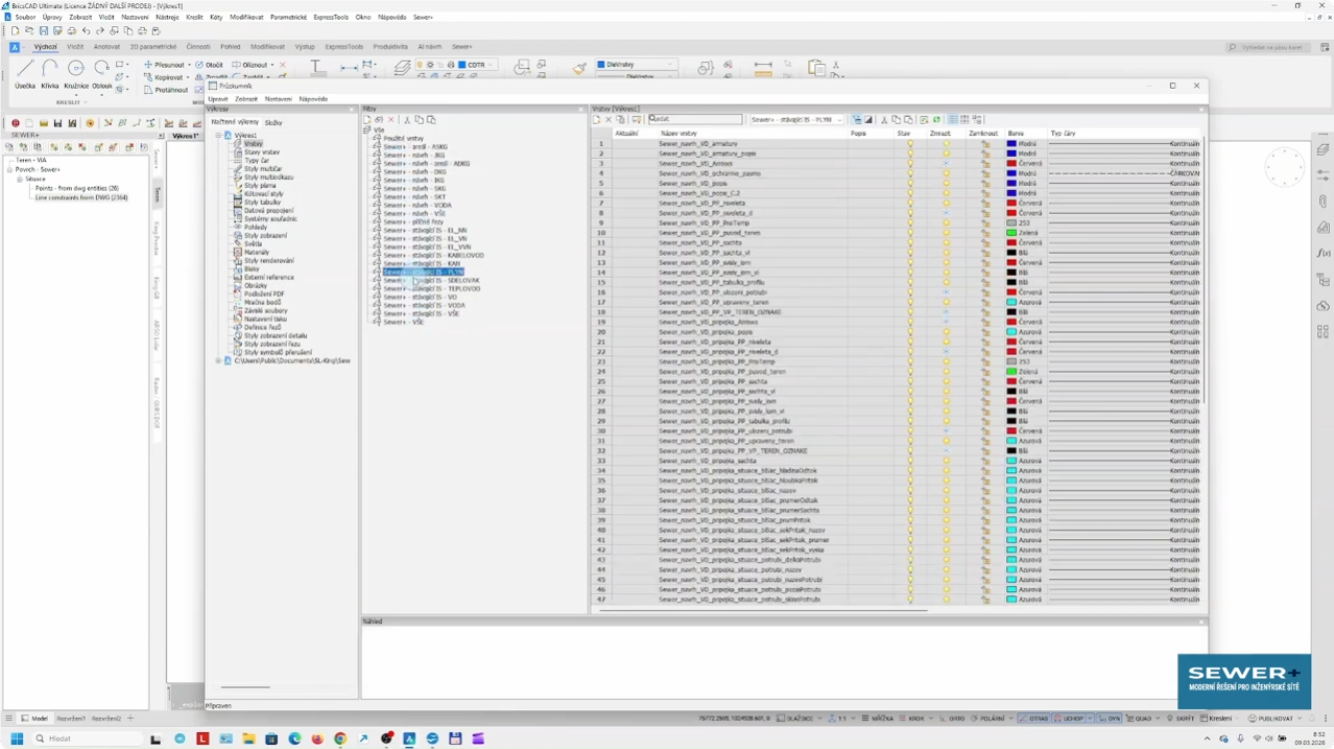Image resolution: width=1334 pixels, height=749 pixels.
Task: Toggle on/off lightbulb for layer row 1
Action: coord(909,144)
